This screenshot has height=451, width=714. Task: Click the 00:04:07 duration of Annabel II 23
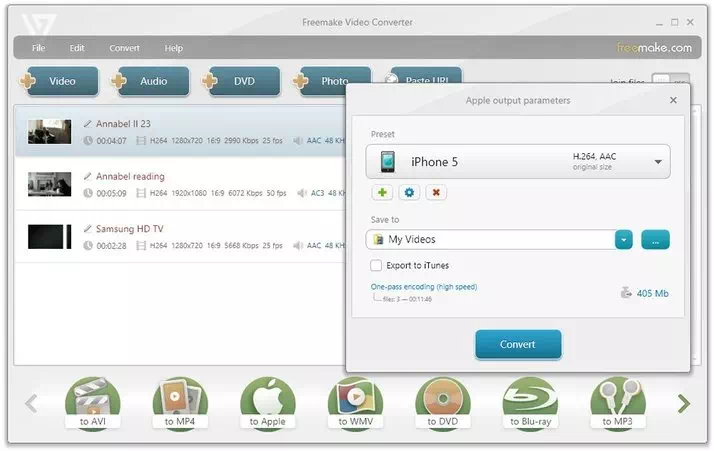(111, 141)
